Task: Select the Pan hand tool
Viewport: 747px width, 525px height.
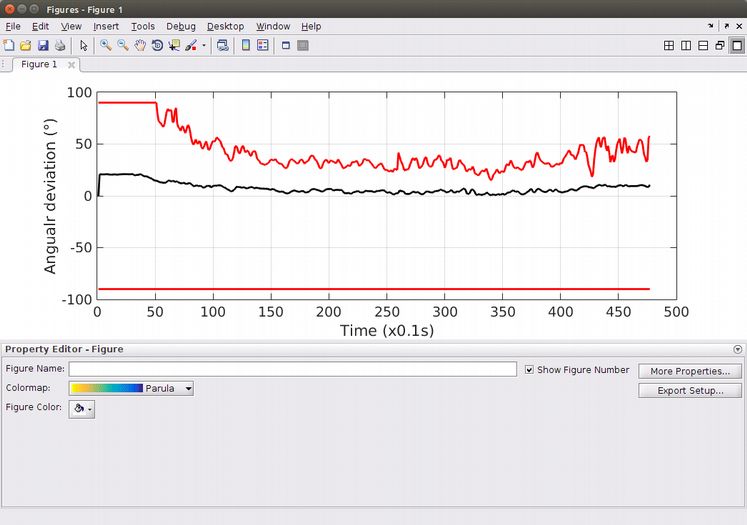Action: point(140,45)
